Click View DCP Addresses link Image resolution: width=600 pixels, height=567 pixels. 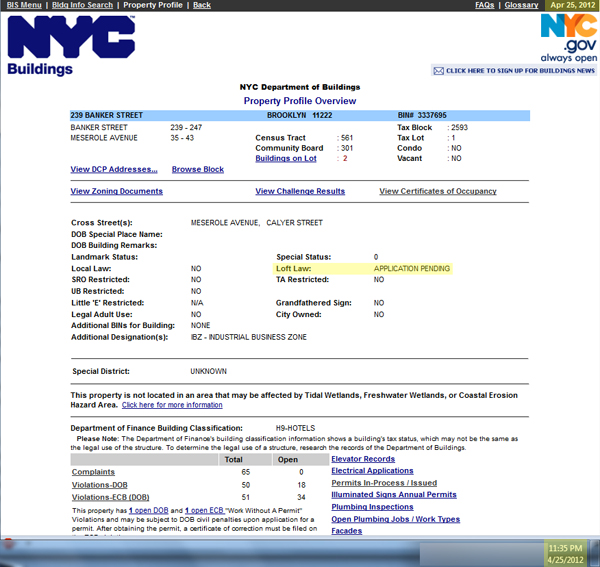113,169
